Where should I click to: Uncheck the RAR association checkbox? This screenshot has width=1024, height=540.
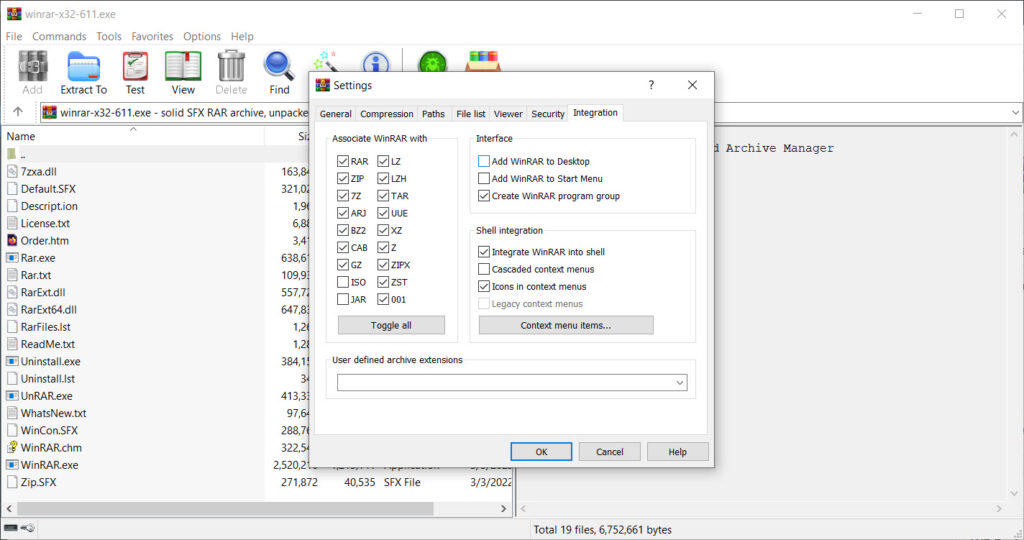coord(343,161)
